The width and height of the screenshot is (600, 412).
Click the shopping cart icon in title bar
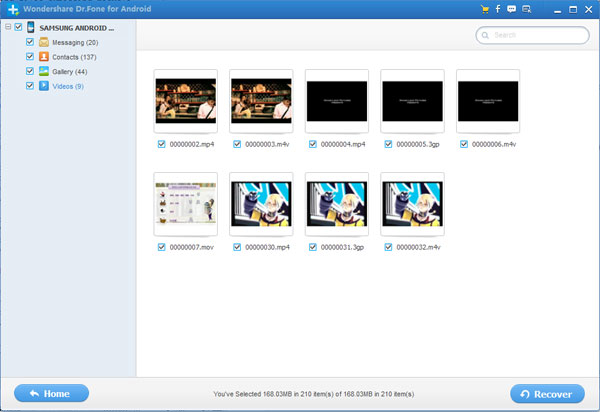click(x=485, y=9)
